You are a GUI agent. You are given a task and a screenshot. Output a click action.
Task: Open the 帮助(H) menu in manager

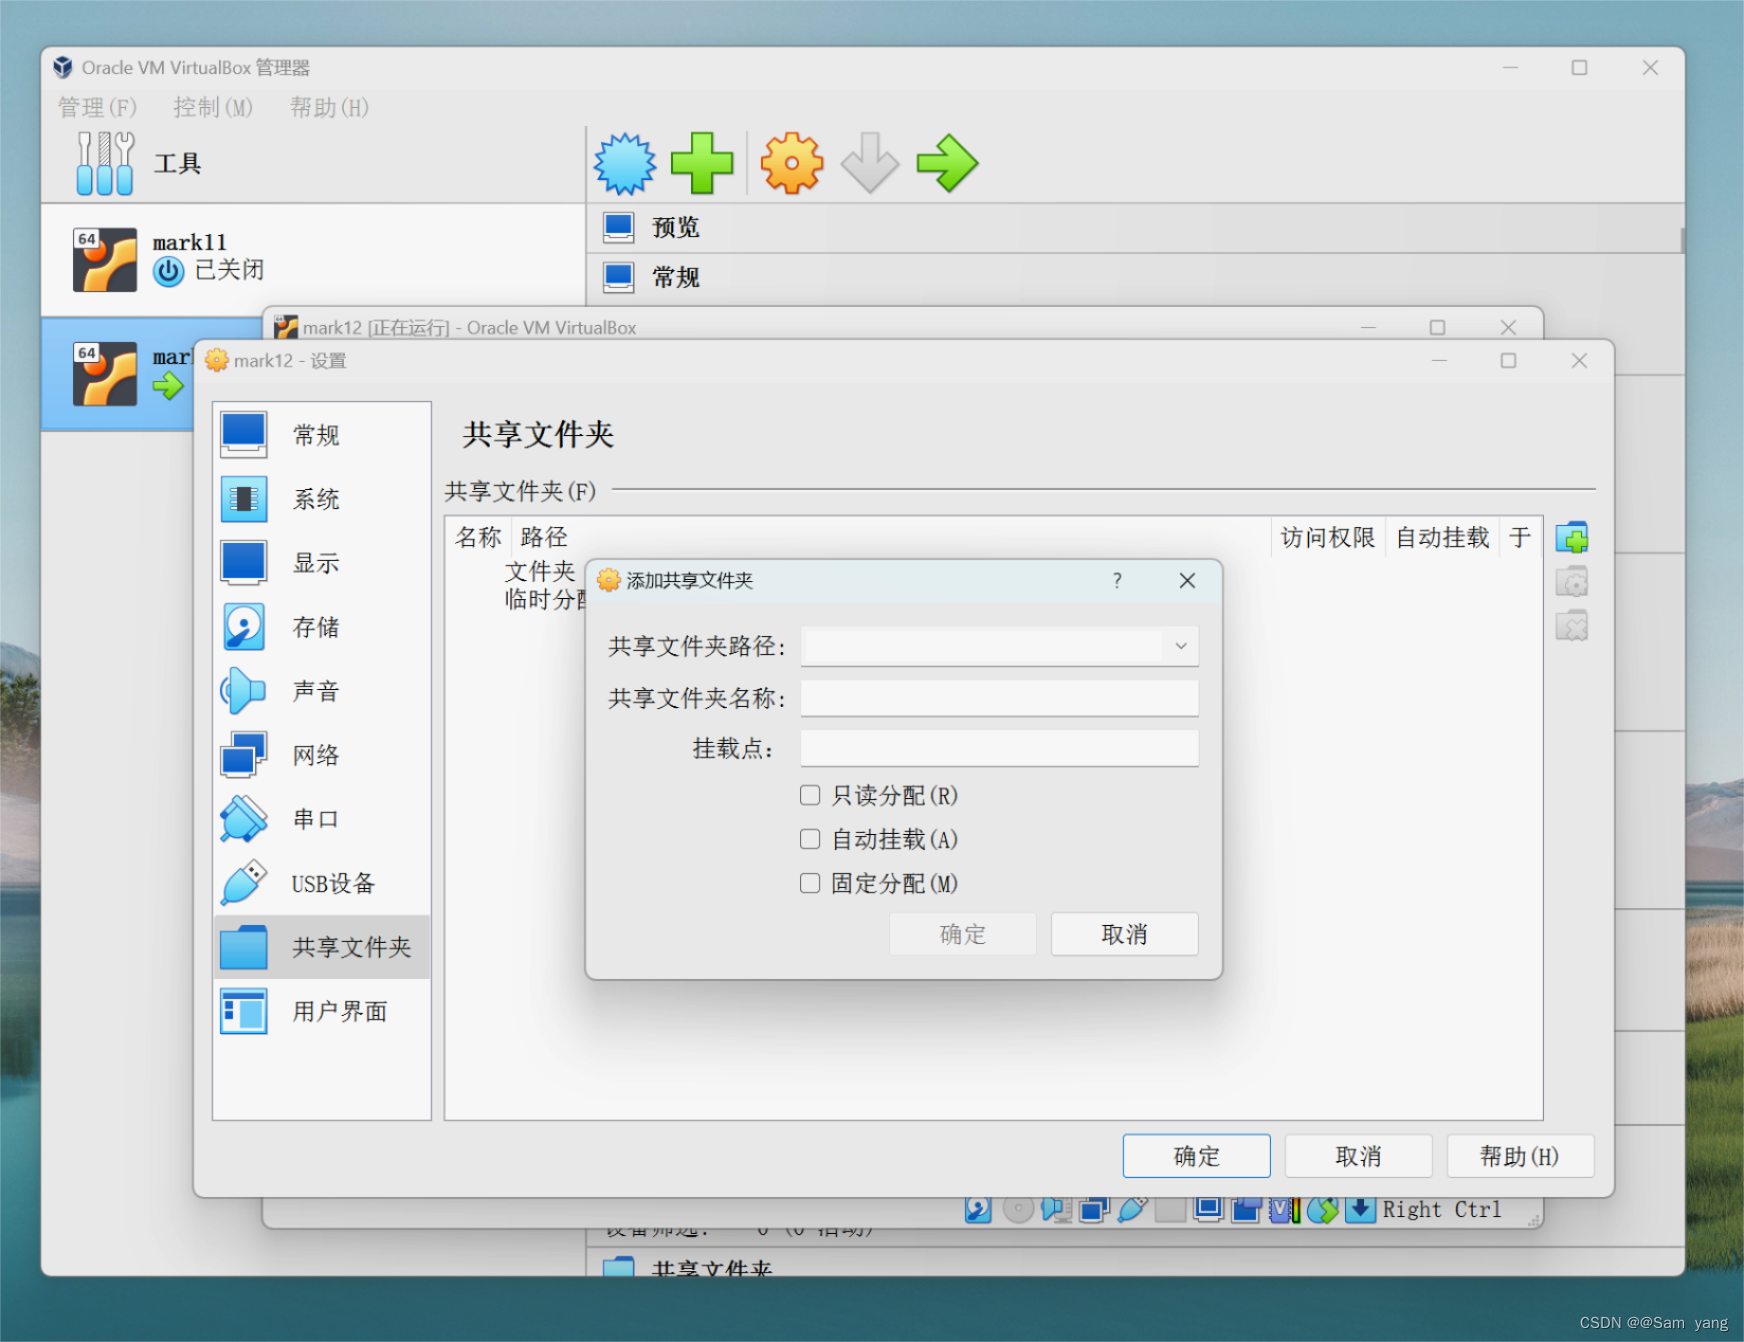tap(329, 107)
